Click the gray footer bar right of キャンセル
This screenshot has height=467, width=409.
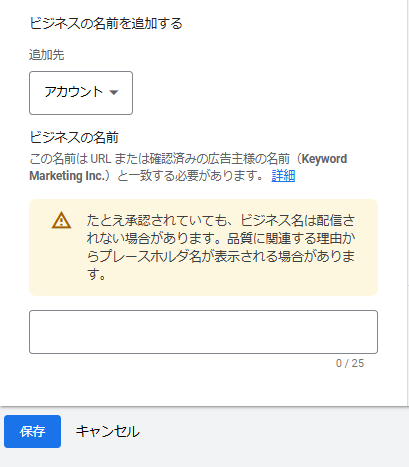point(273,432)
